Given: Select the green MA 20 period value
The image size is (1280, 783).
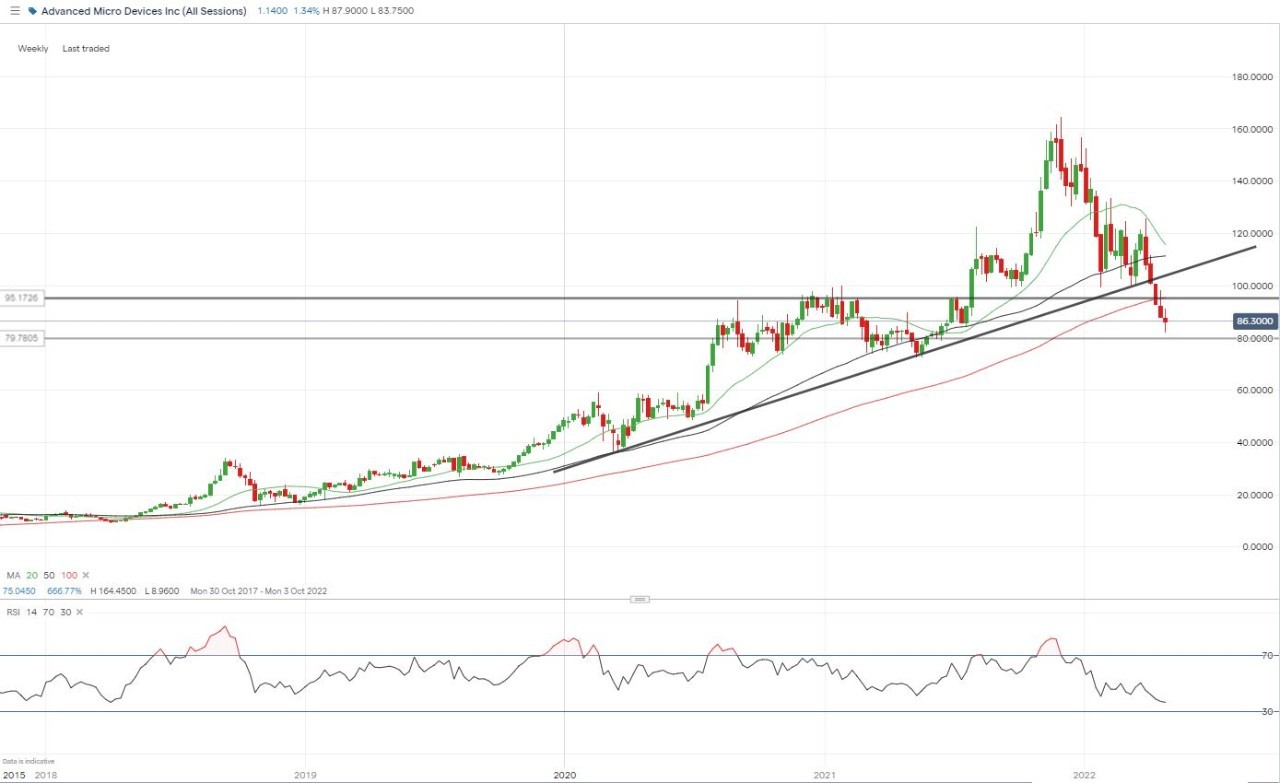Looking at the screenshot, I should [x=32, y=576].
